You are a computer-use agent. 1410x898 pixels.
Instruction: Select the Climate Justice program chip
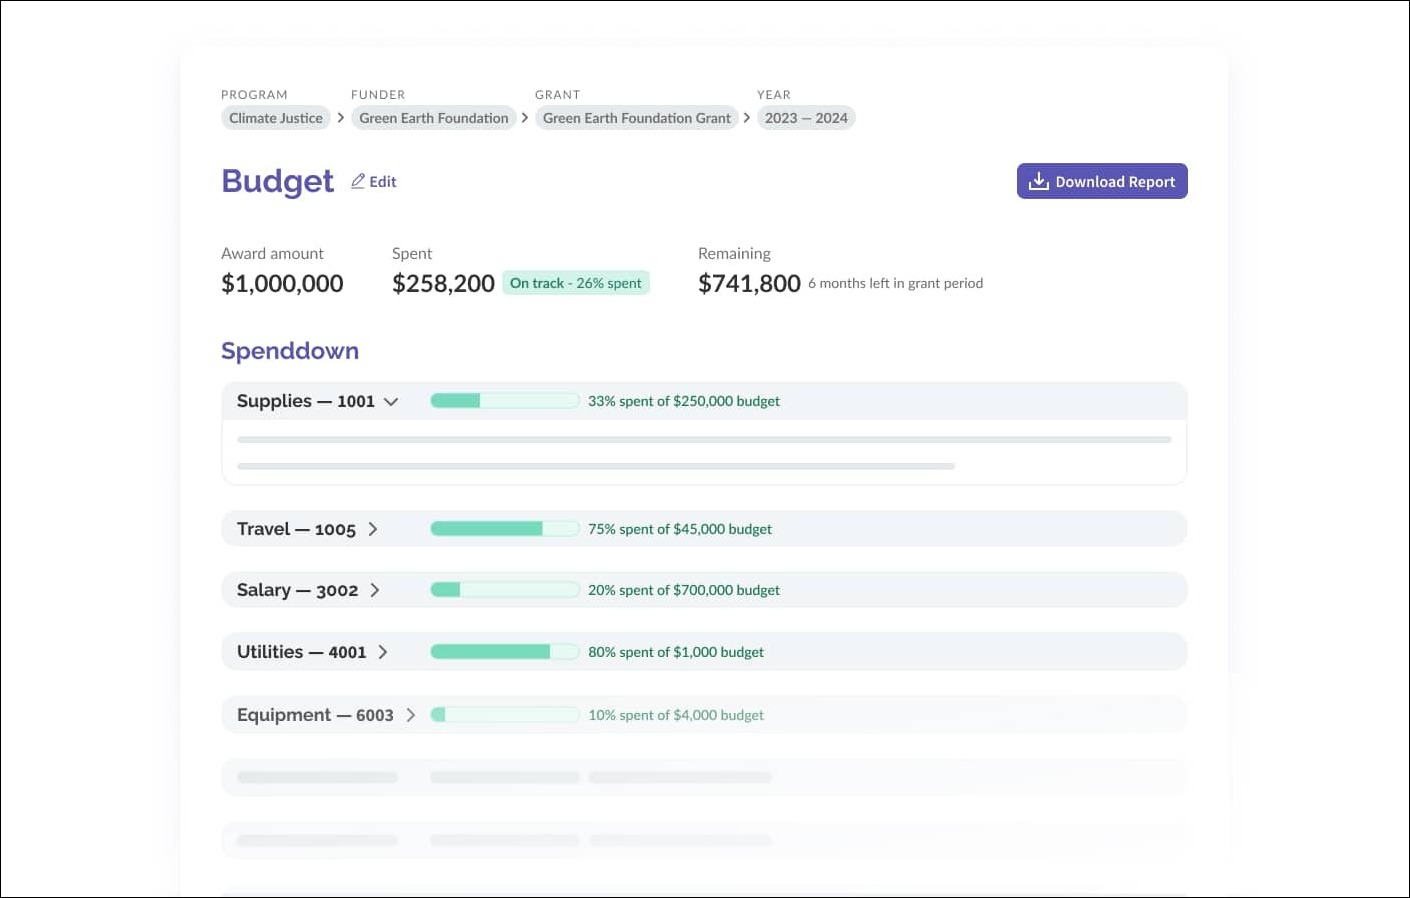point(275,117)
